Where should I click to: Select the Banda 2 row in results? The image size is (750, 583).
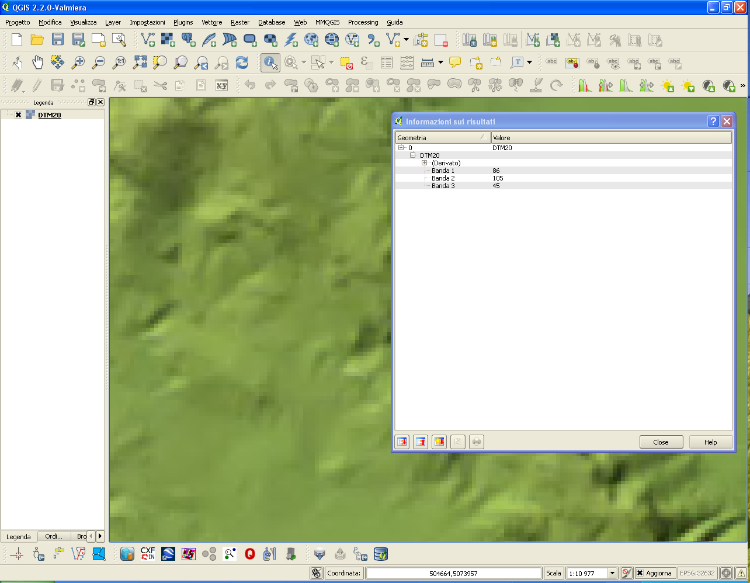tap(443, 178)
